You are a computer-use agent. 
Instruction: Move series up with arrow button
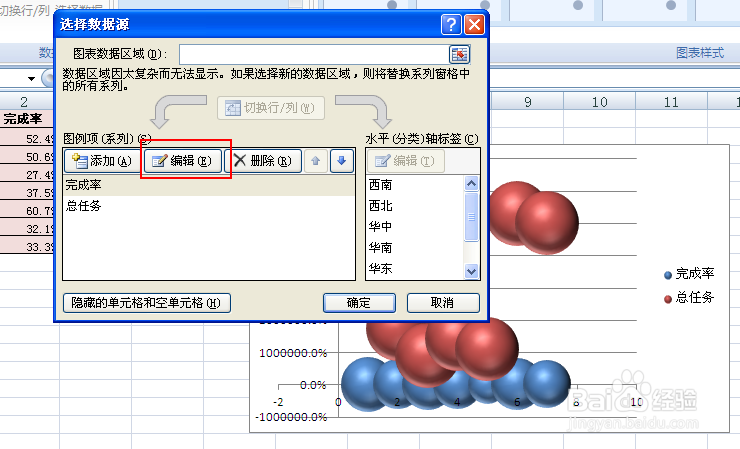316,161
